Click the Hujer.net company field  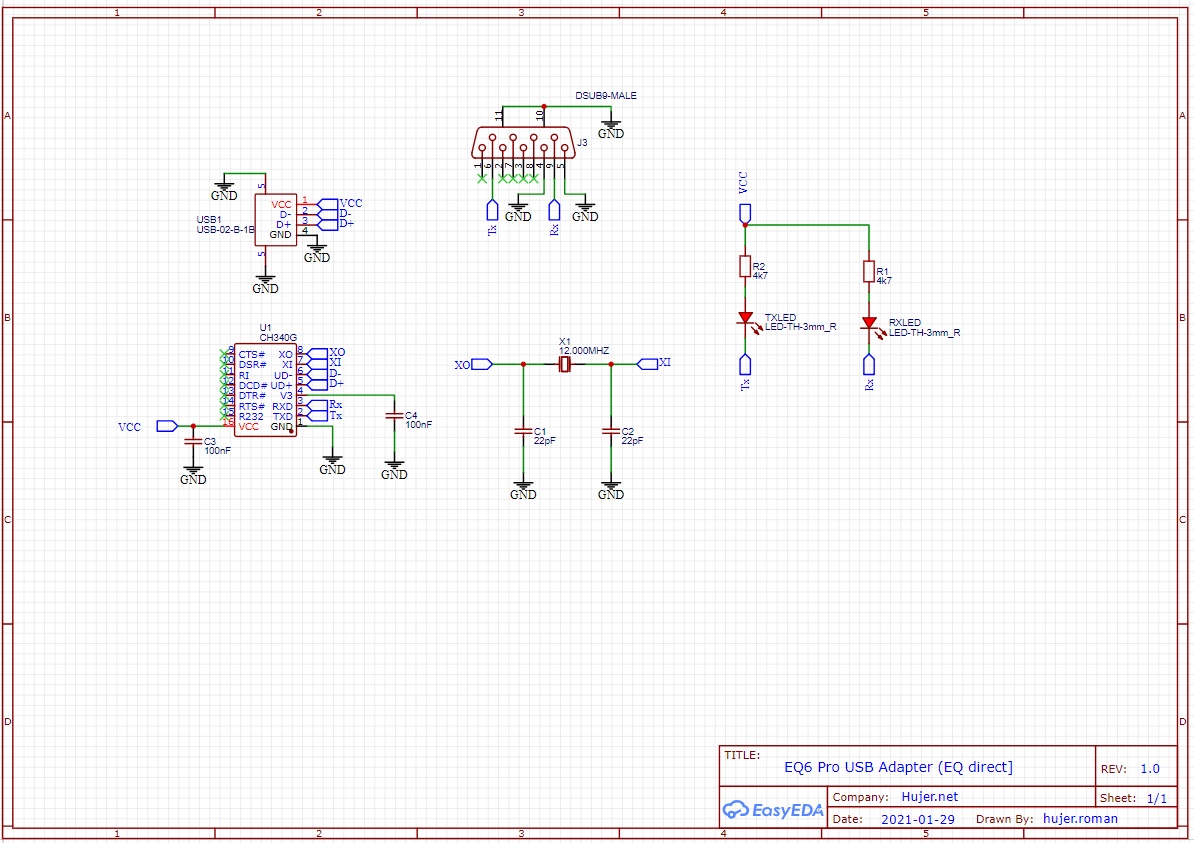(929, 797)
